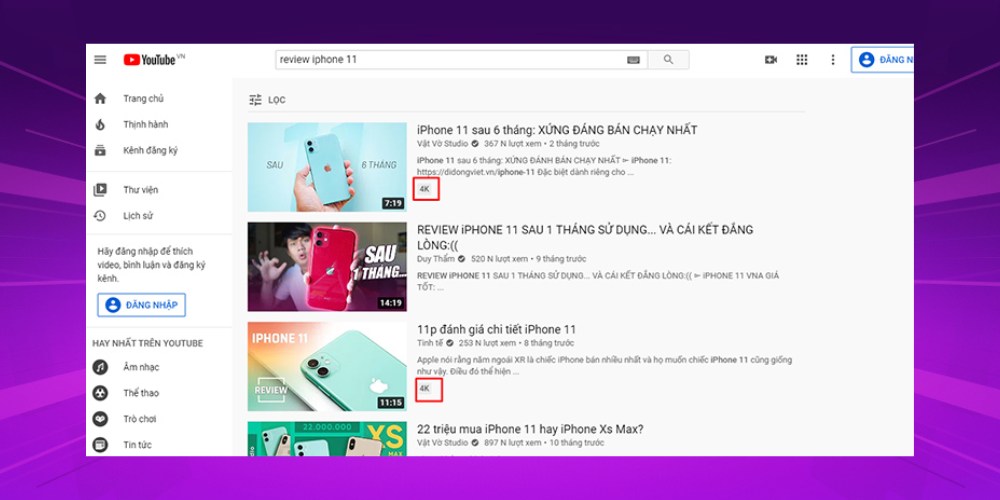Open the XS MAX comparison thumbnail
Screen dimensions: 1000x500
[327, 439]
